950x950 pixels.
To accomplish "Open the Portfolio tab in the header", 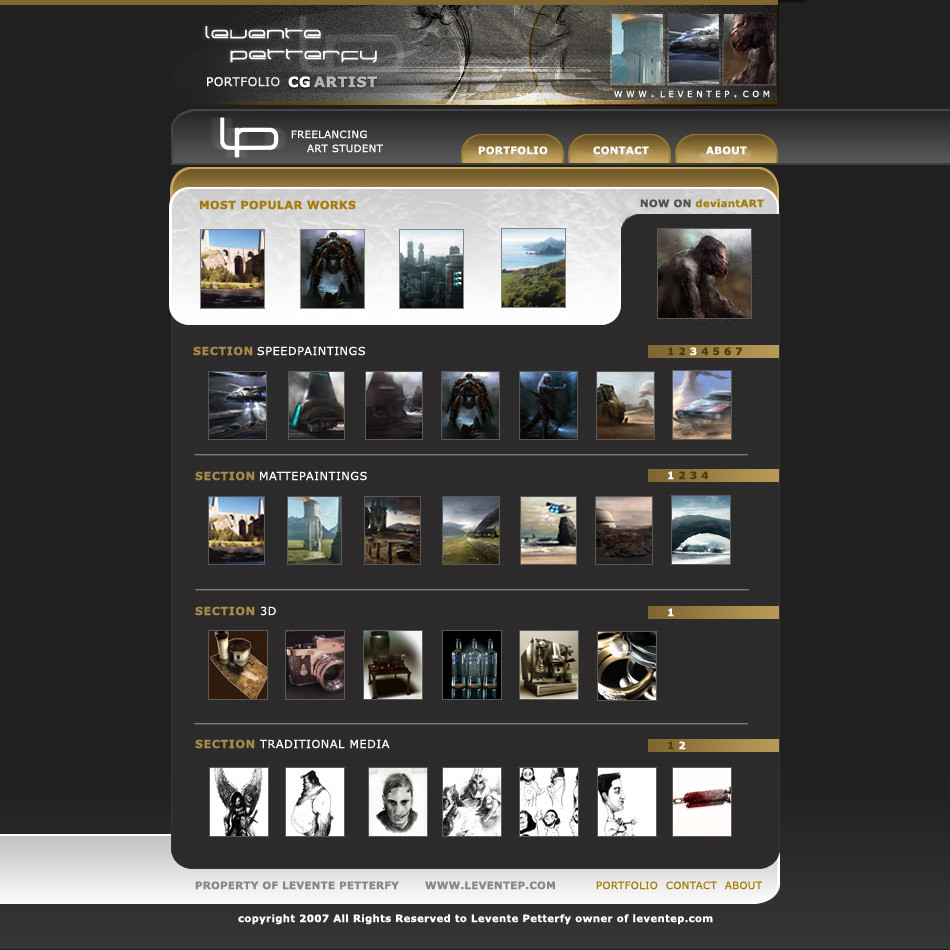I will click(x=513, y=150).
